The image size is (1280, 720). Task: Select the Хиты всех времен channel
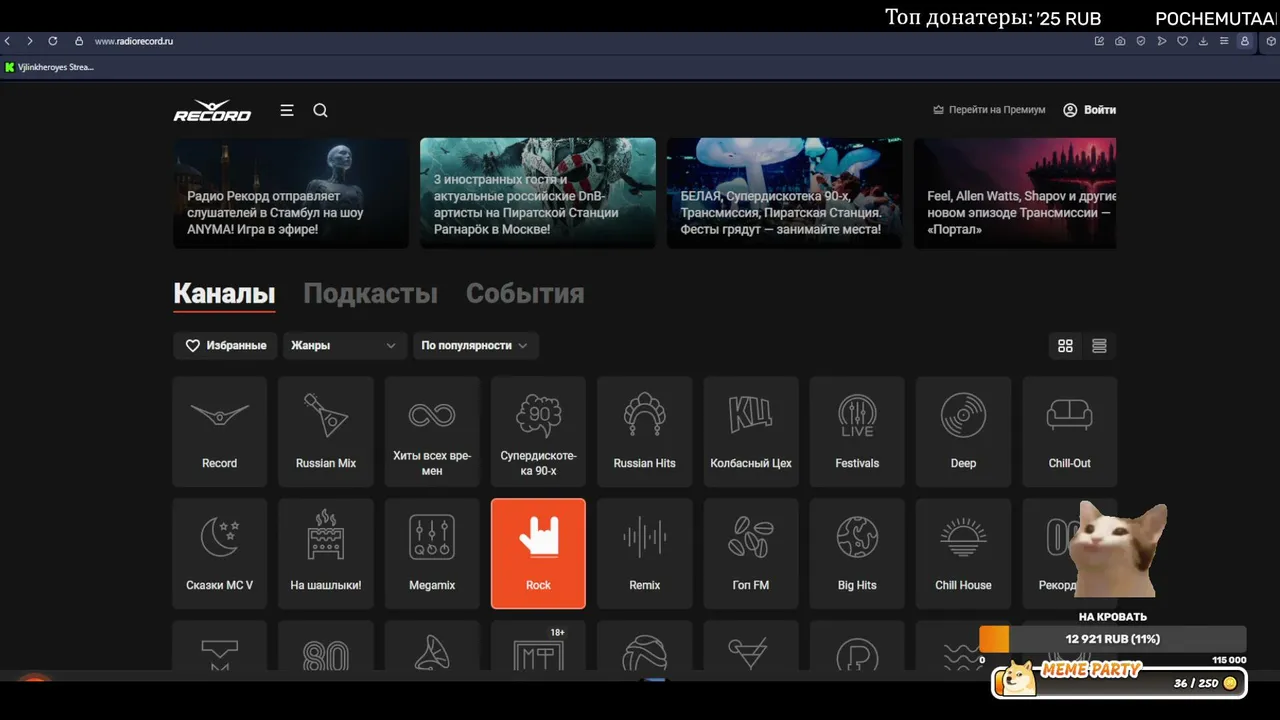point(432,431)
